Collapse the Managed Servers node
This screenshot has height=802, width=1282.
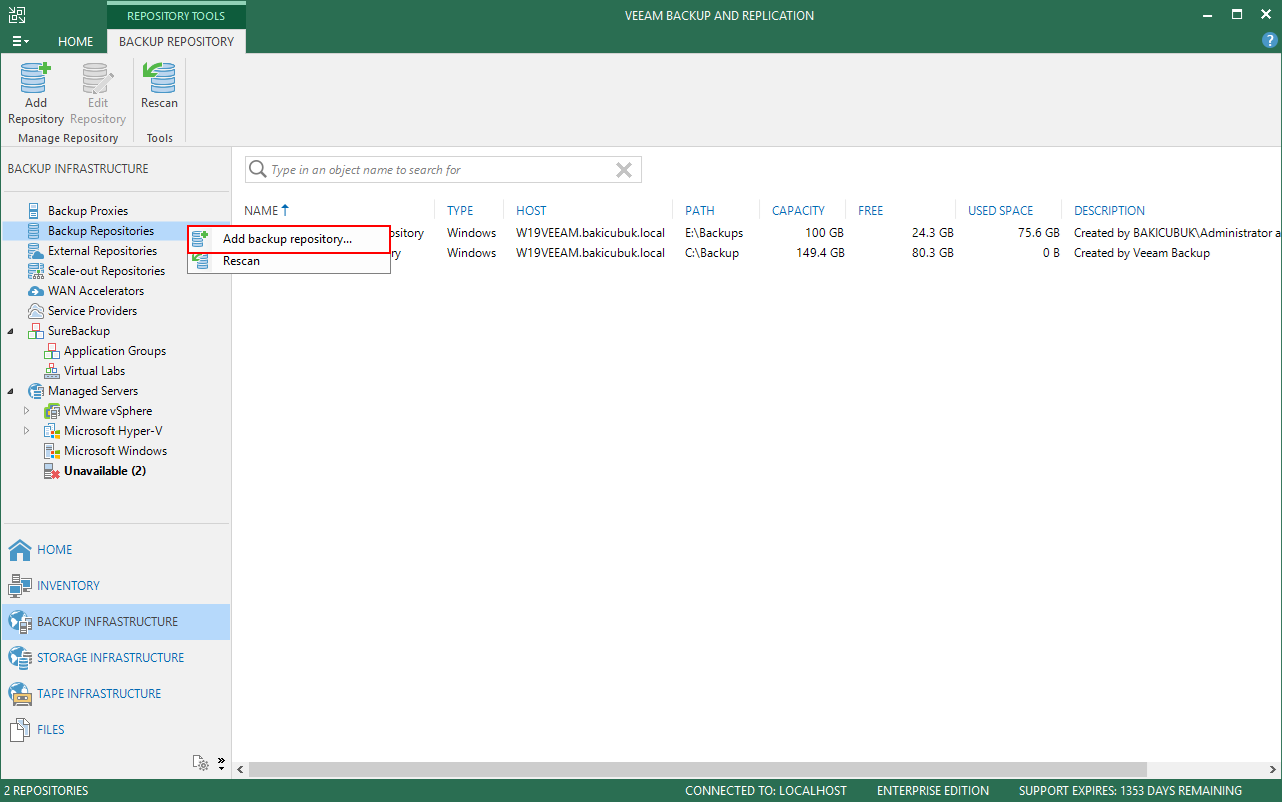click(x=11, y=391)
